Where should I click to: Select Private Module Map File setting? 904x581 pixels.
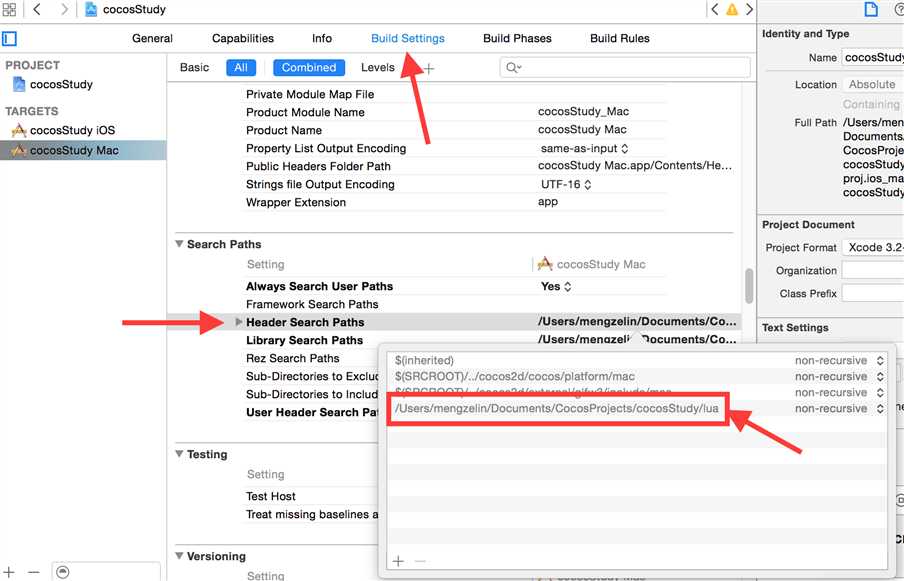pos(310,95)
